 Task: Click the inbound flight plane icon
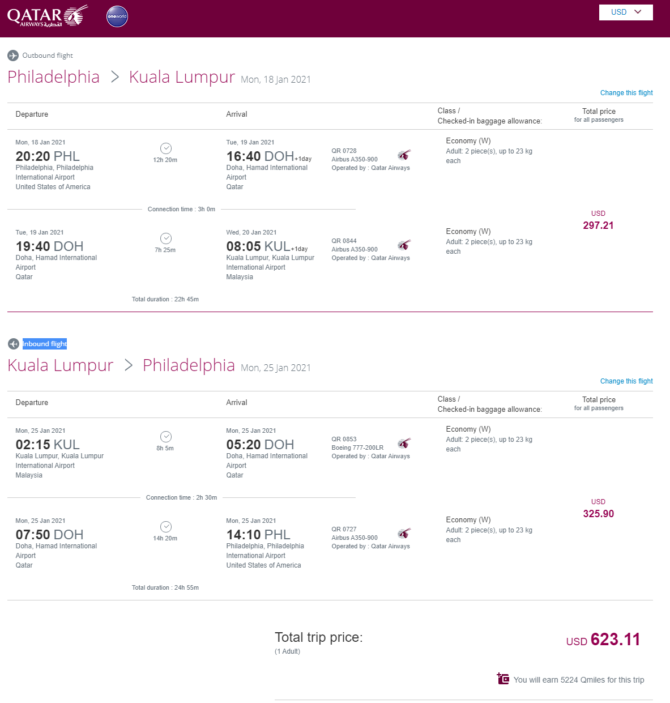[13, 344]
